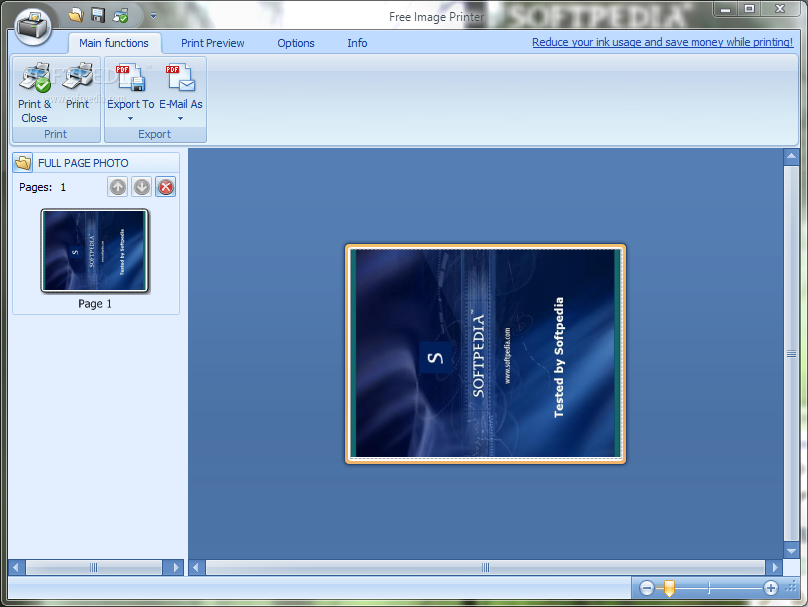
Task: Close the Free Image Printer window
Action: [x=780, y=9]
